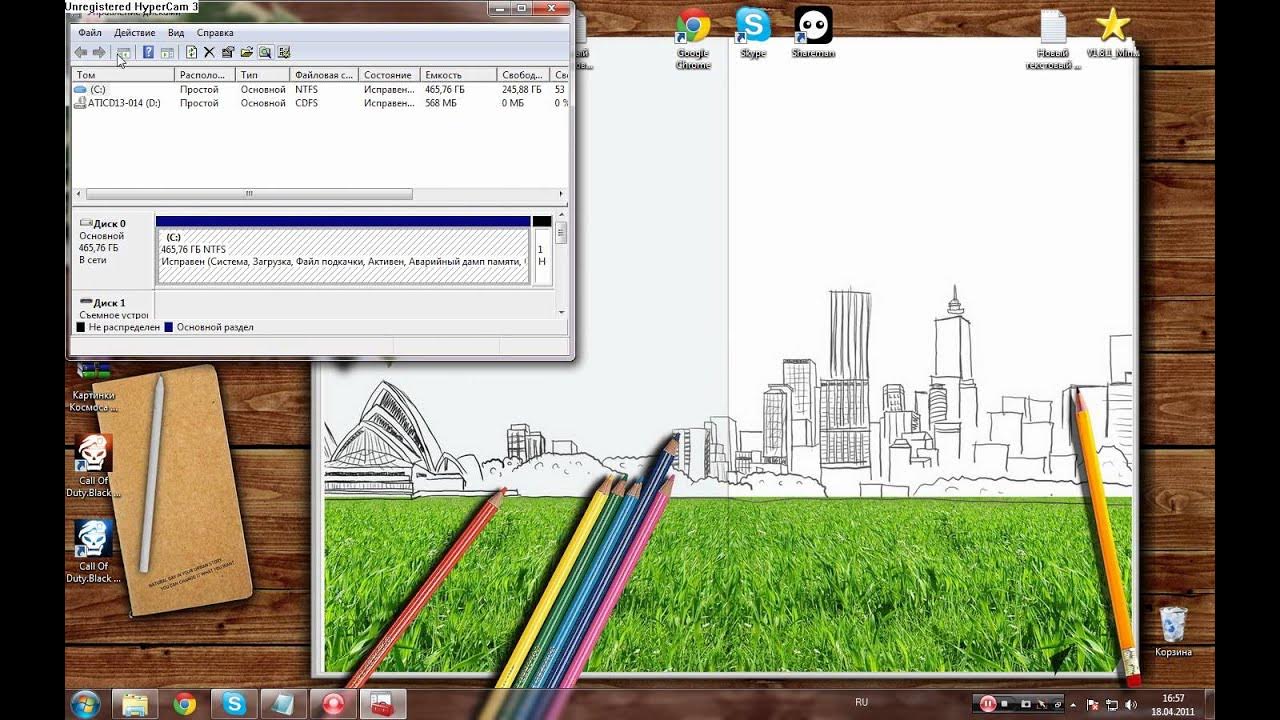Click the Располо... column header

(205, 75)
